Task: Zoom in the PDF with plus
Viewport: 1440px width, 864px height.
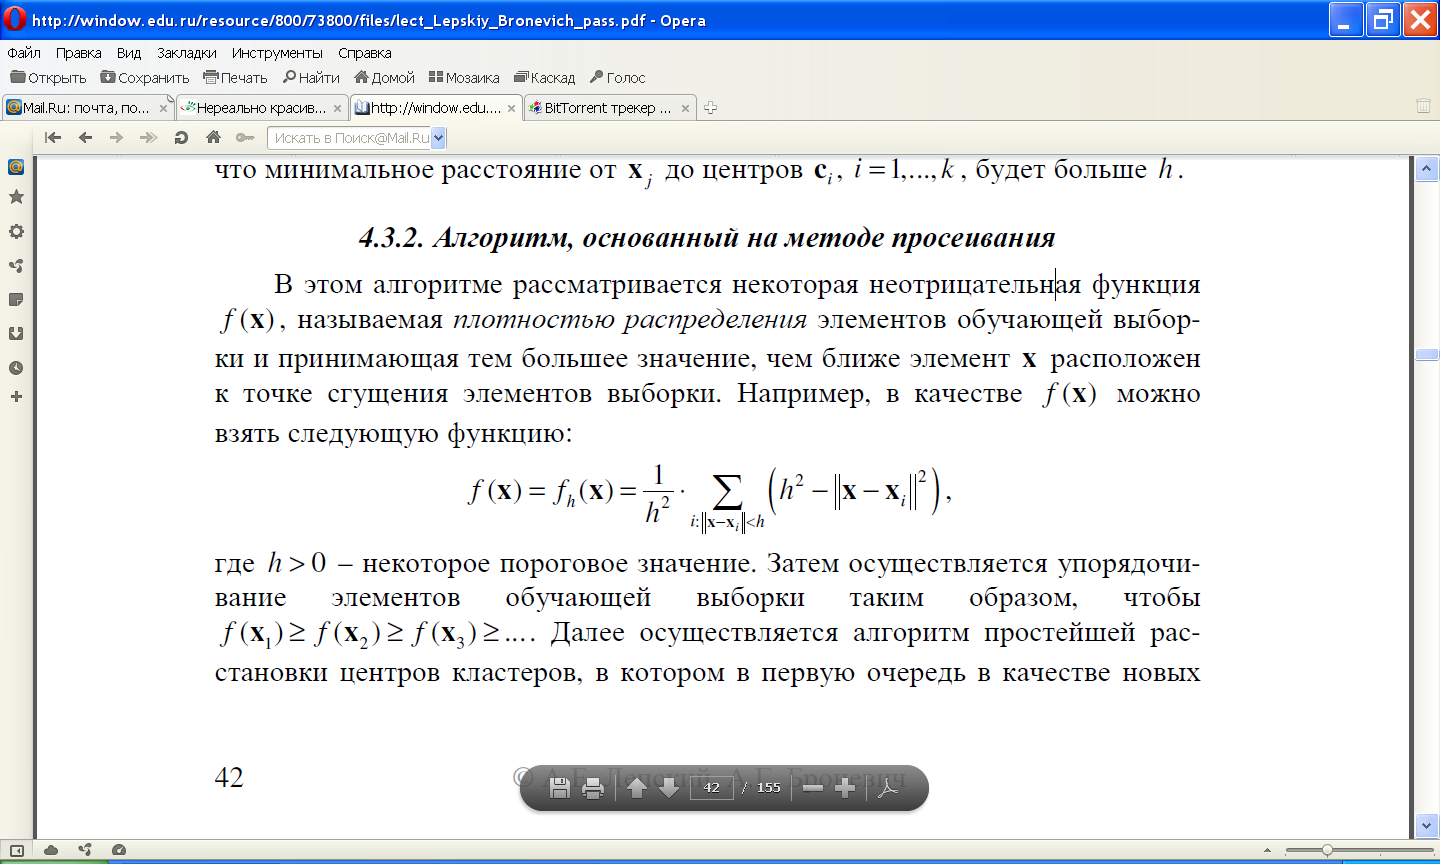Action: (x=845, y=788)
